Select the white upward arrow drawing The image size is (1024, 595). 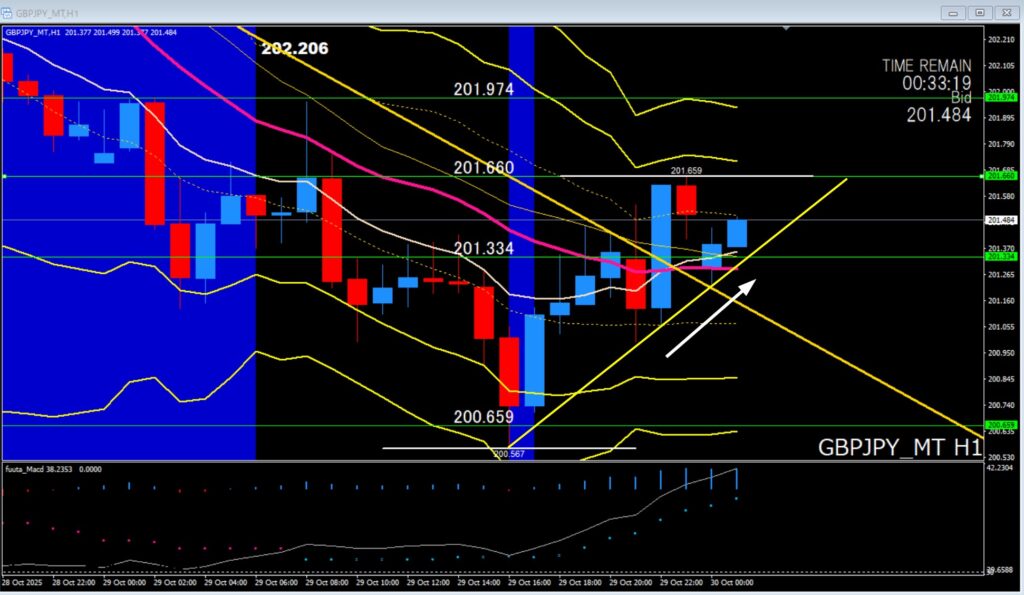coord(711,318)
